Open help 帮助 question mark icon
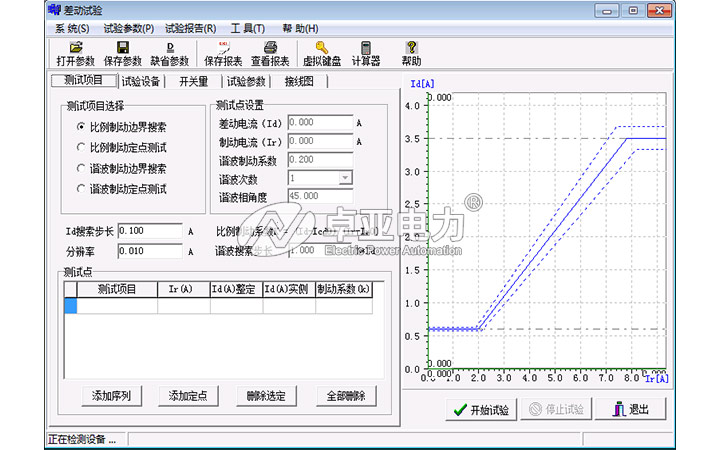The width and height of the screenshot is (720, 450). coord(411,54)
